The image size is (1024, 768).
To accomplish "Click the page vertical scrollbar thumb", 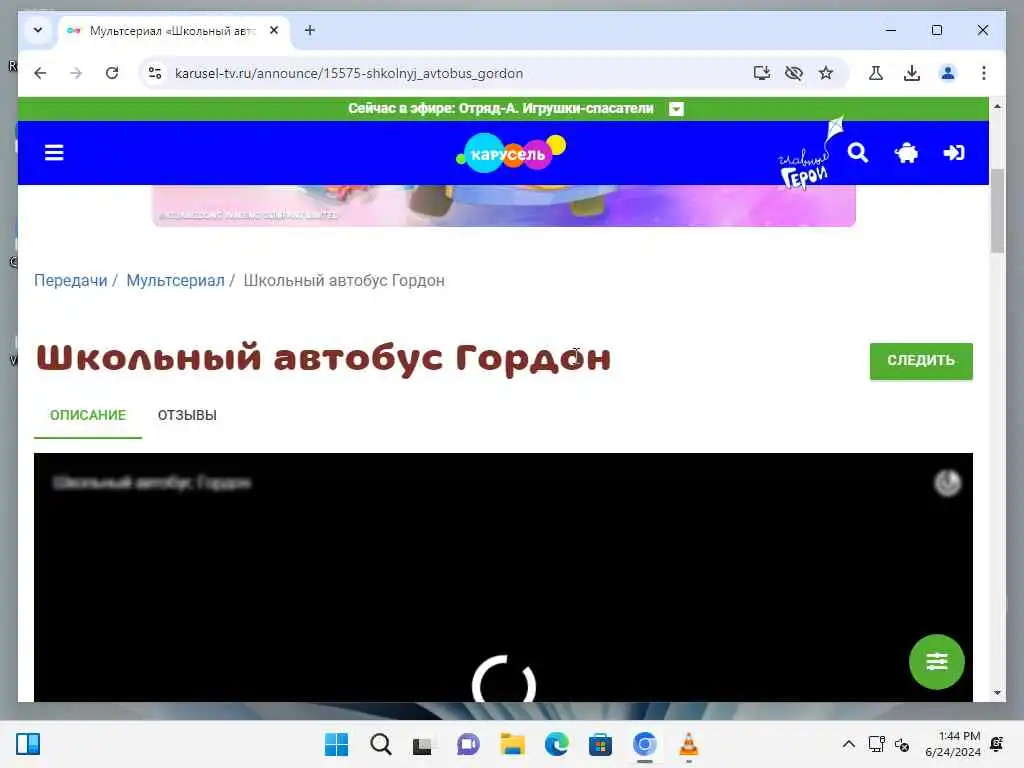I will click(x=997, y=210).
